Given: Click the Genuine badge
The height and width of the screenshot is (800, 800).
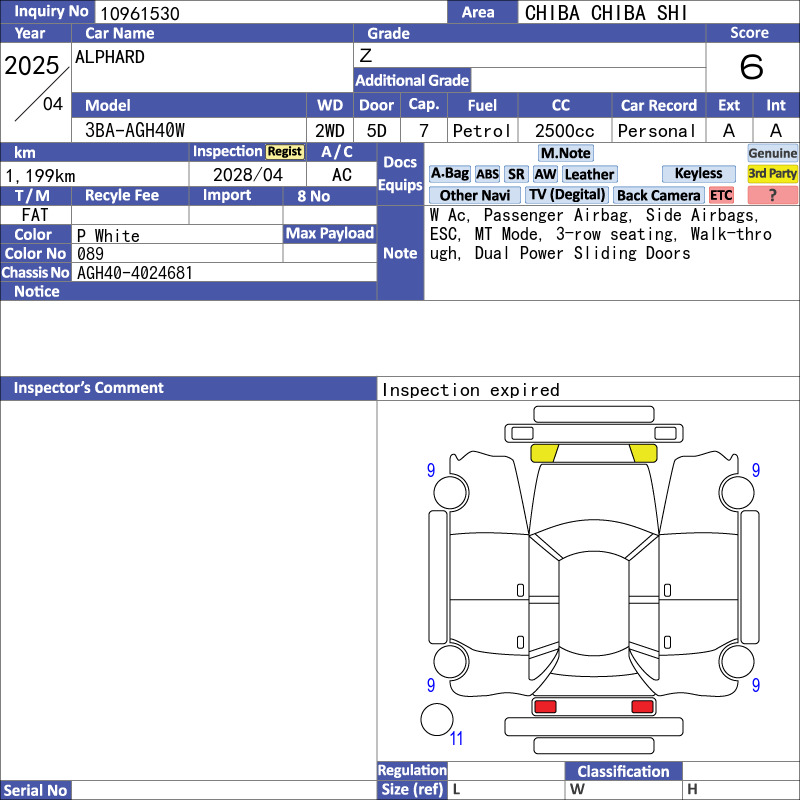Looking at the screenshot, I should click(772, 153).
